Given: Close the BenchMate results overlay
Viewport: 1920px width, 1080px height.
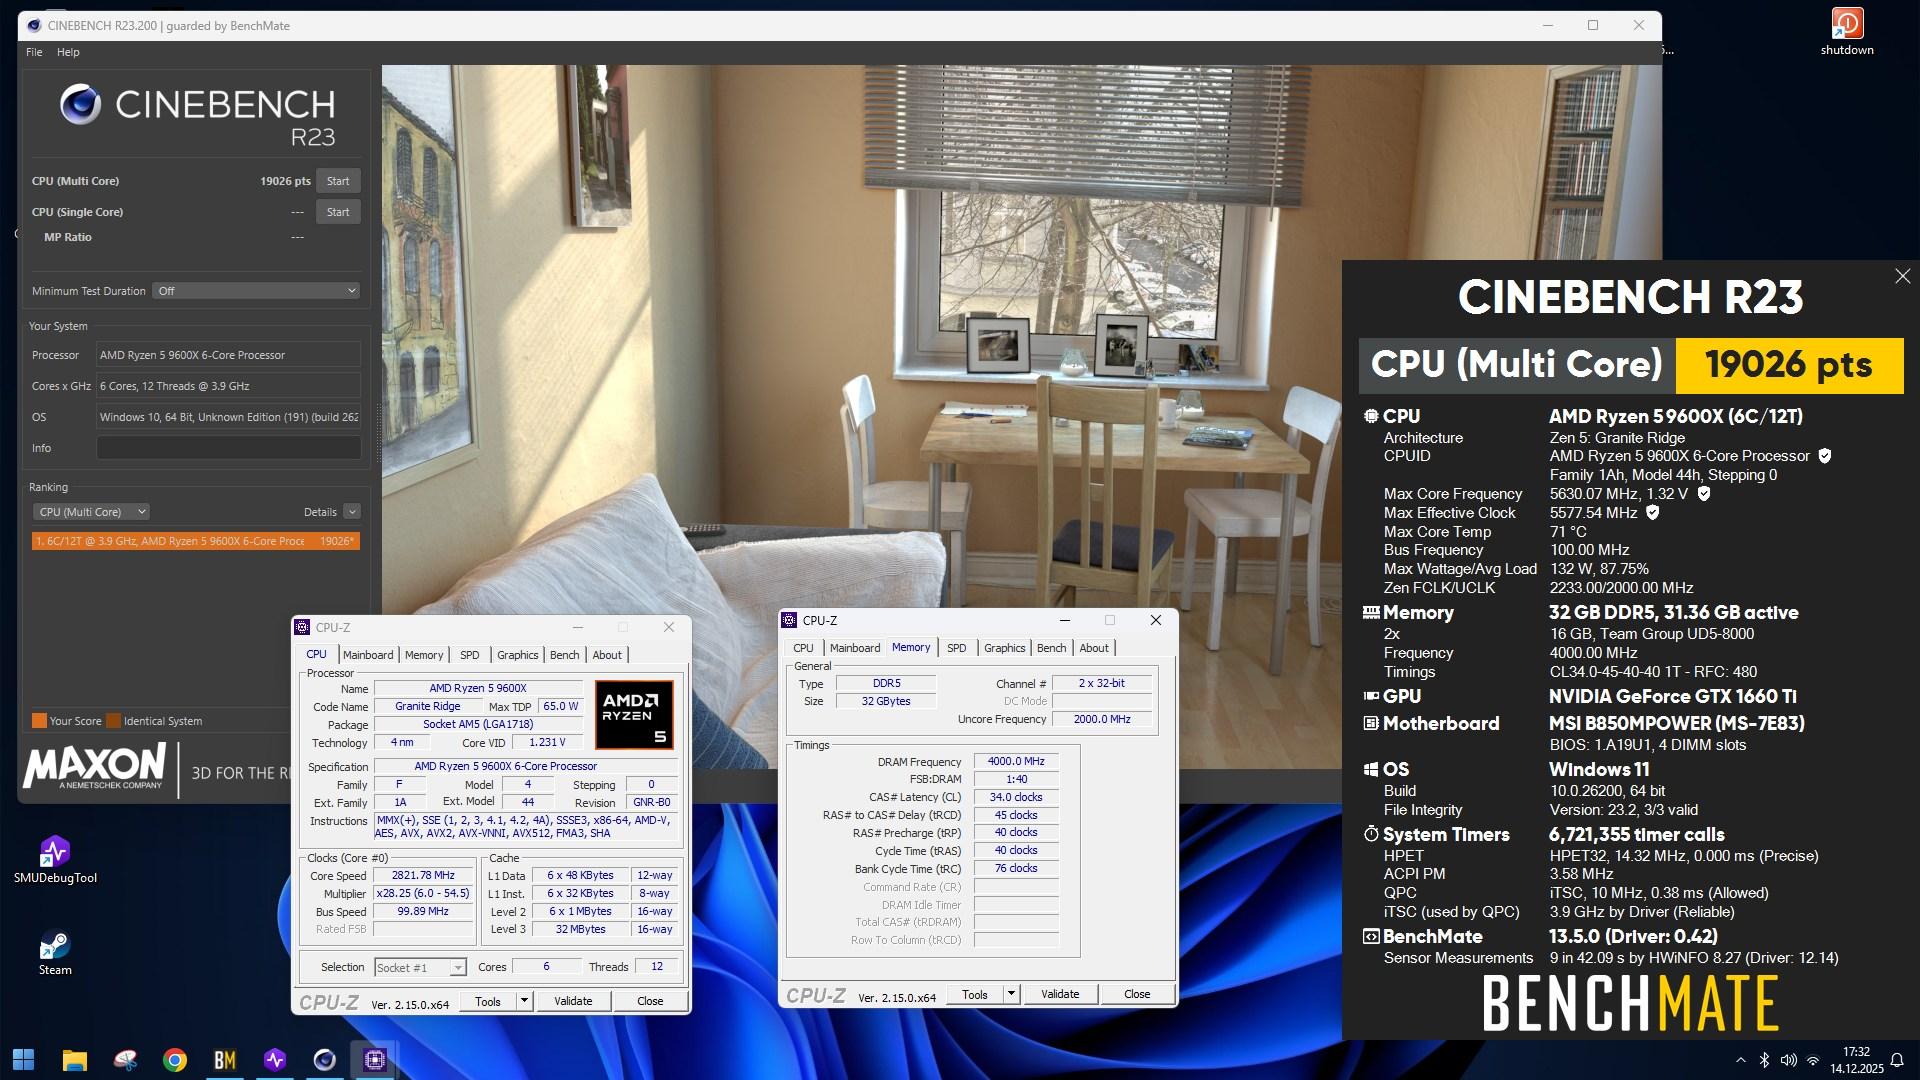Looking at the screenshot, I should [x=1902, y=276].
